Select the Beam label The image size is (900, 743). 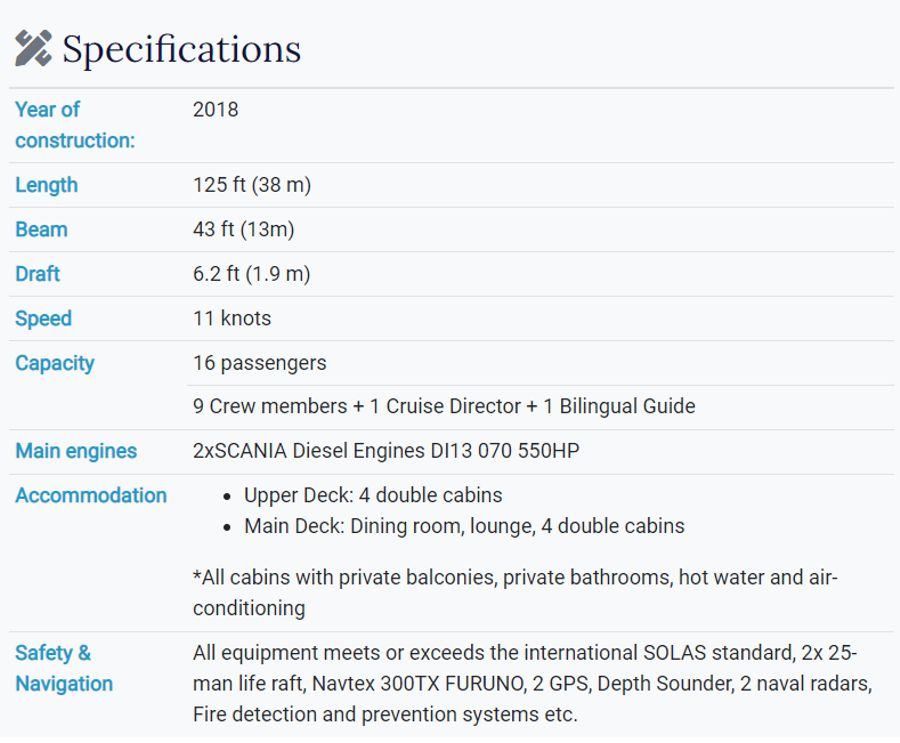coord(41,230)
